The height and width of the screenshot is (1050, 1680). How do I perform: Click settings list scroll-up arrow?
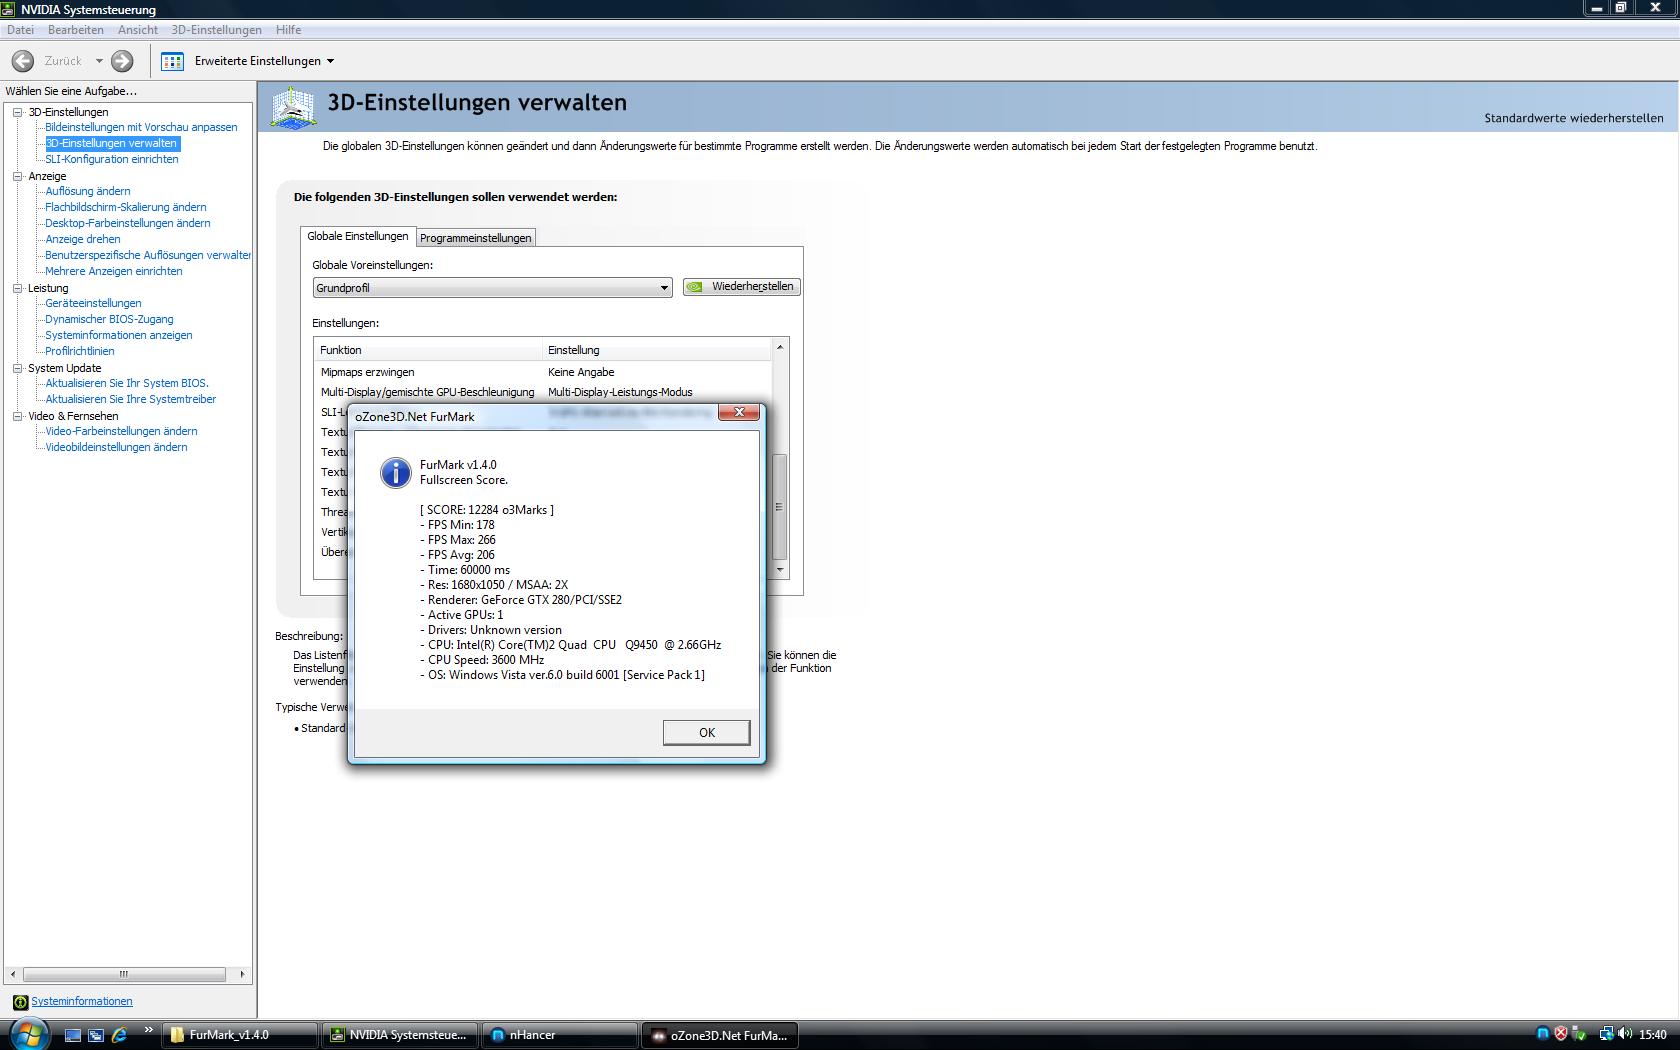tap(781, 346)
